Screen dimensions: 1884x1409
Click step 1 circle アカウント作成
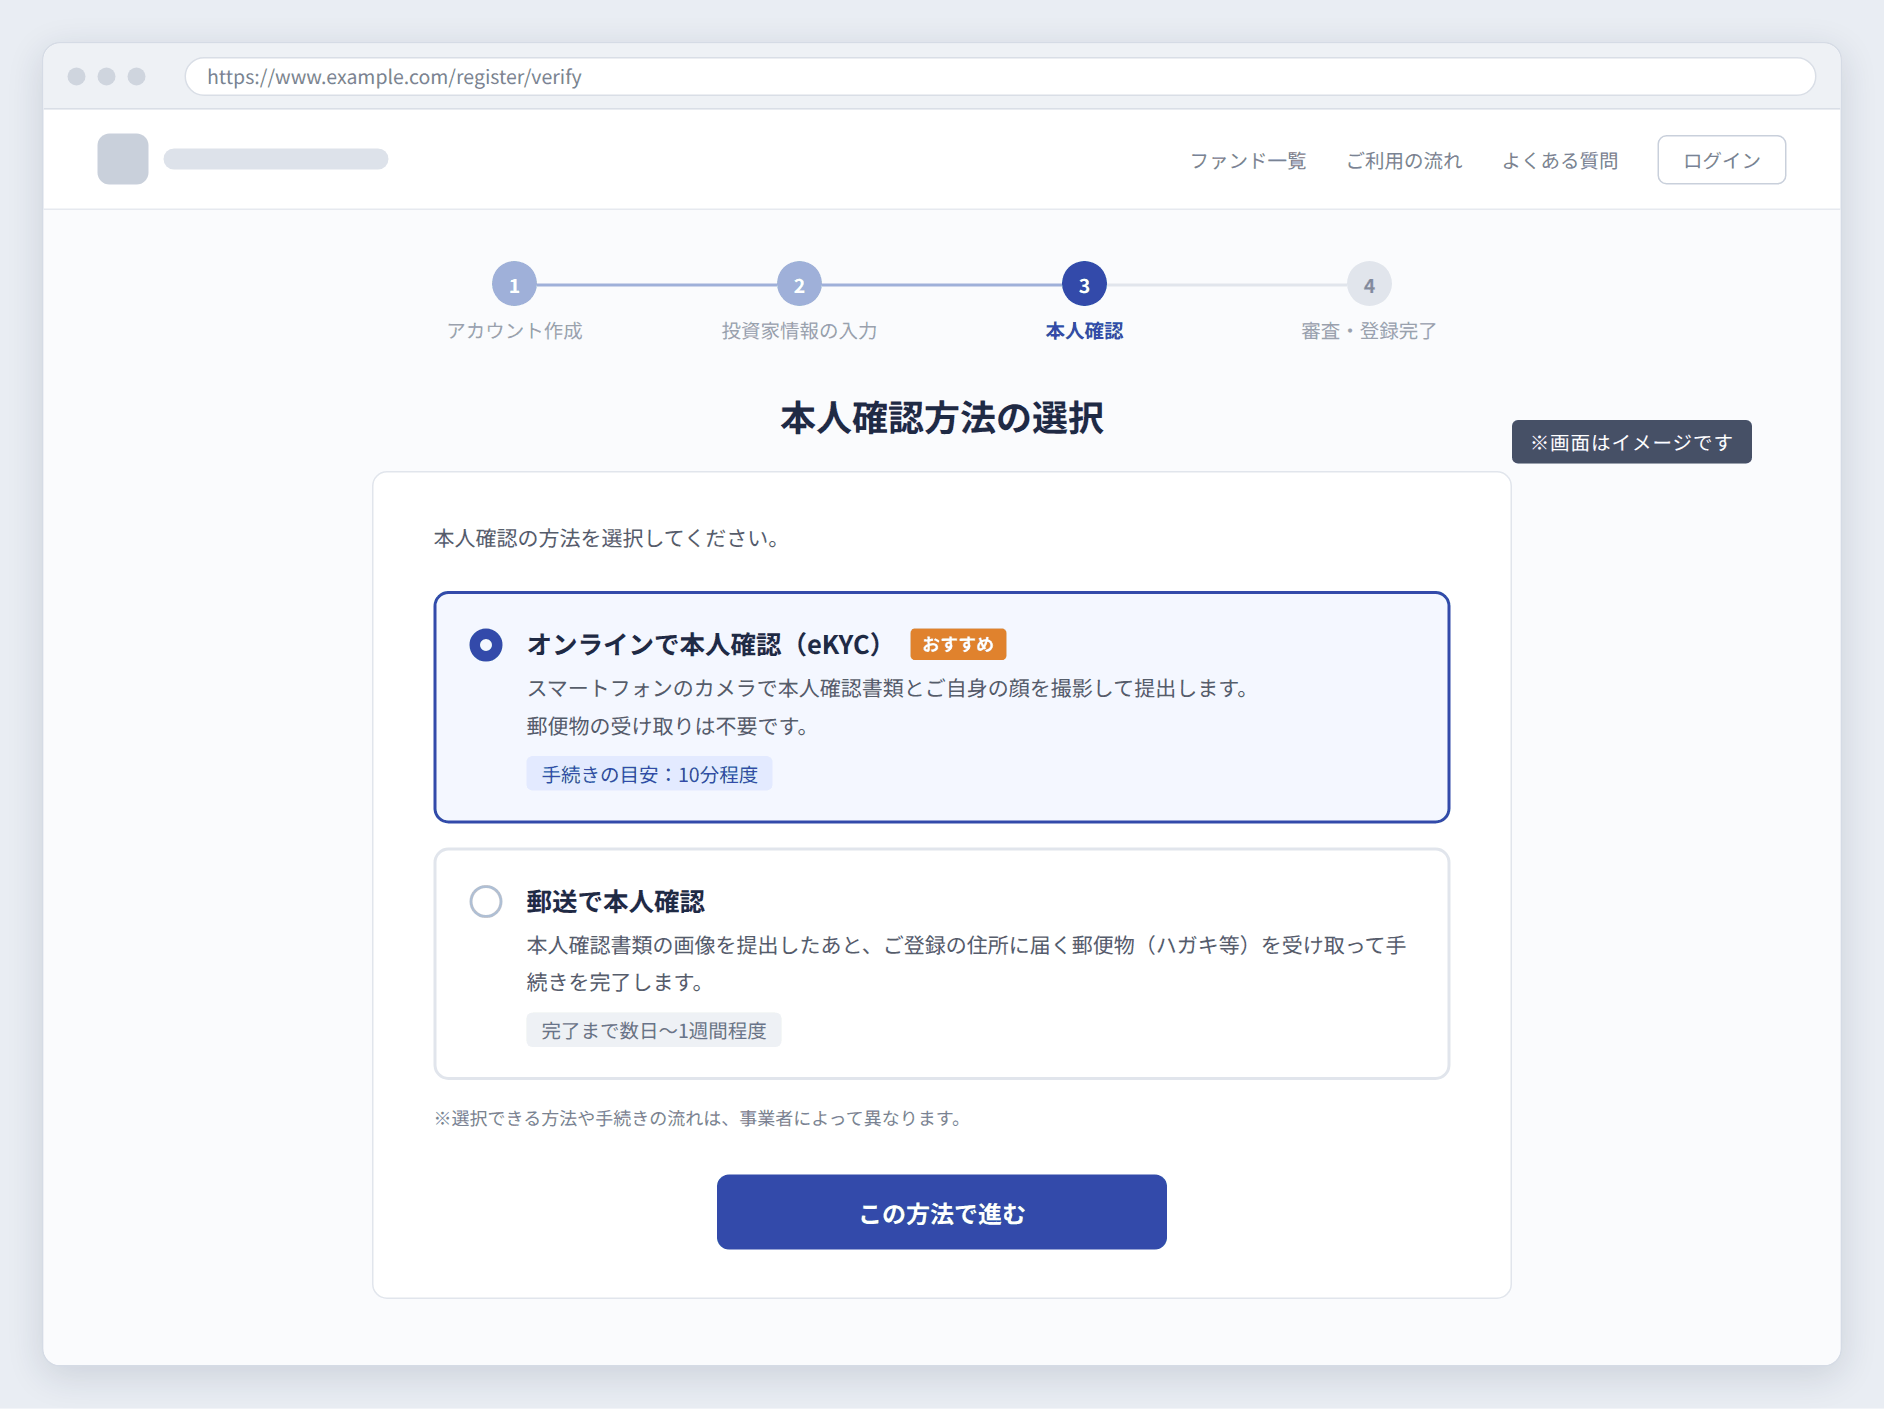click(514, 285)
